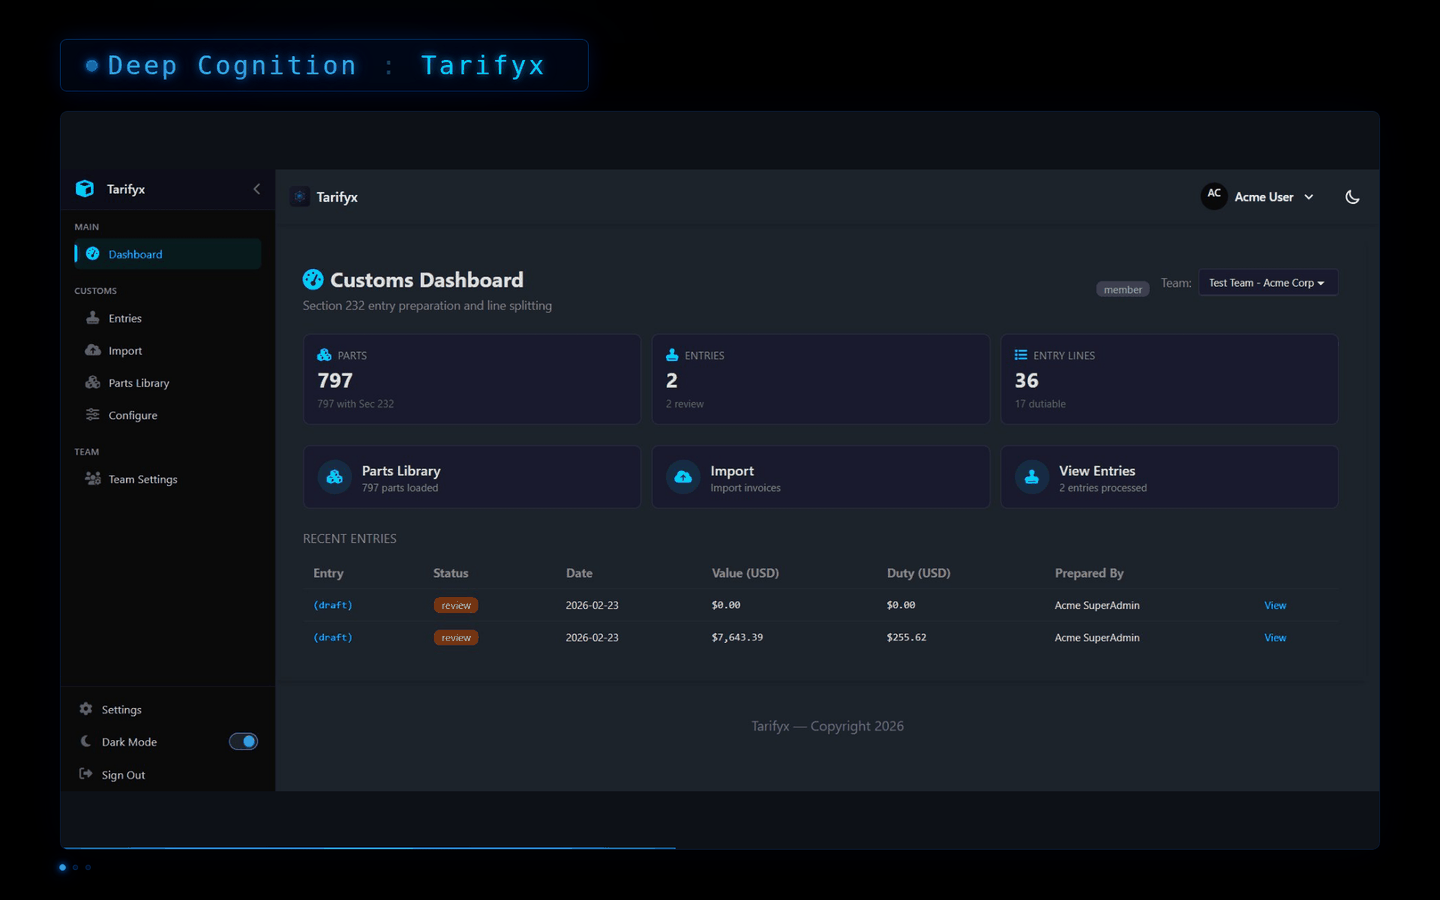
Task: Toggle theme using top-right moon icon
Action: click(1352, 197)
